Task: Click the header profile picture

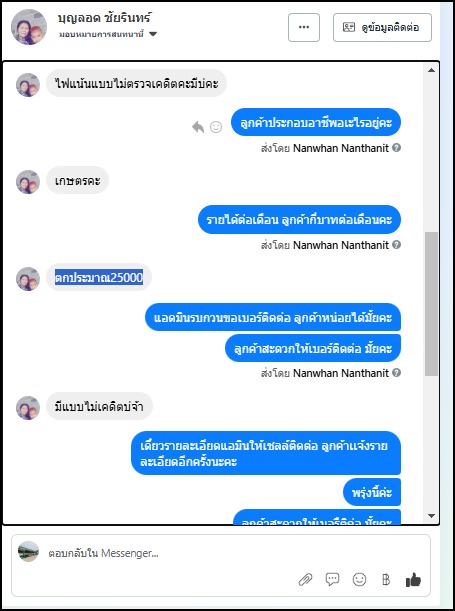Action: [x=29, y=27]
